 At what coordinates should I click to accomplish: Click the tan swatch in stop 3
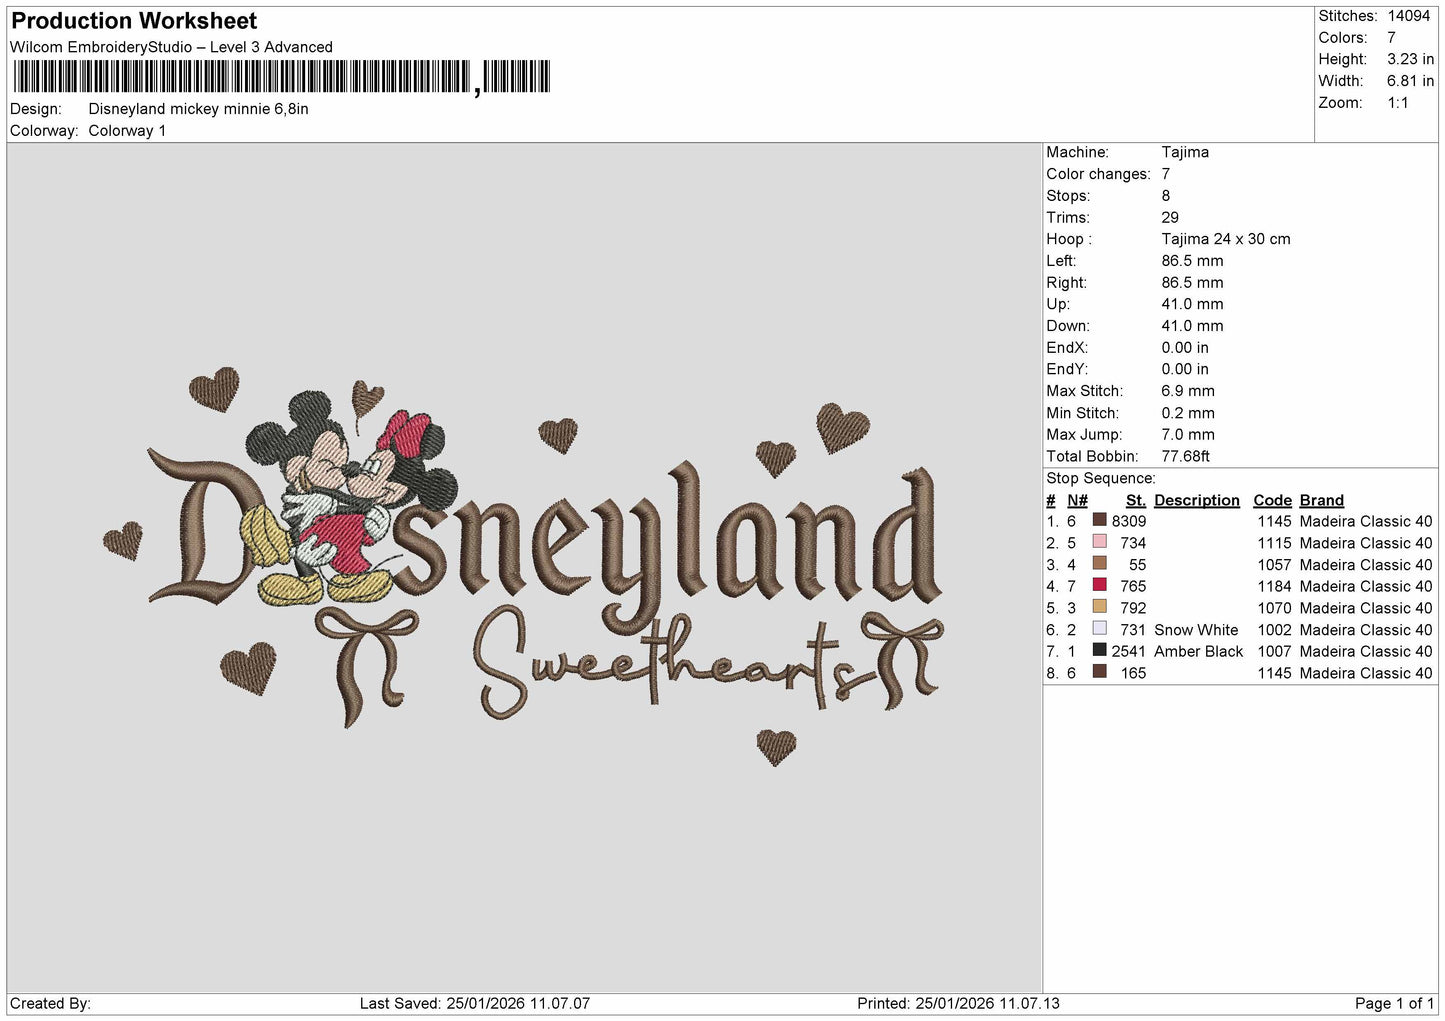(1100, 564)
